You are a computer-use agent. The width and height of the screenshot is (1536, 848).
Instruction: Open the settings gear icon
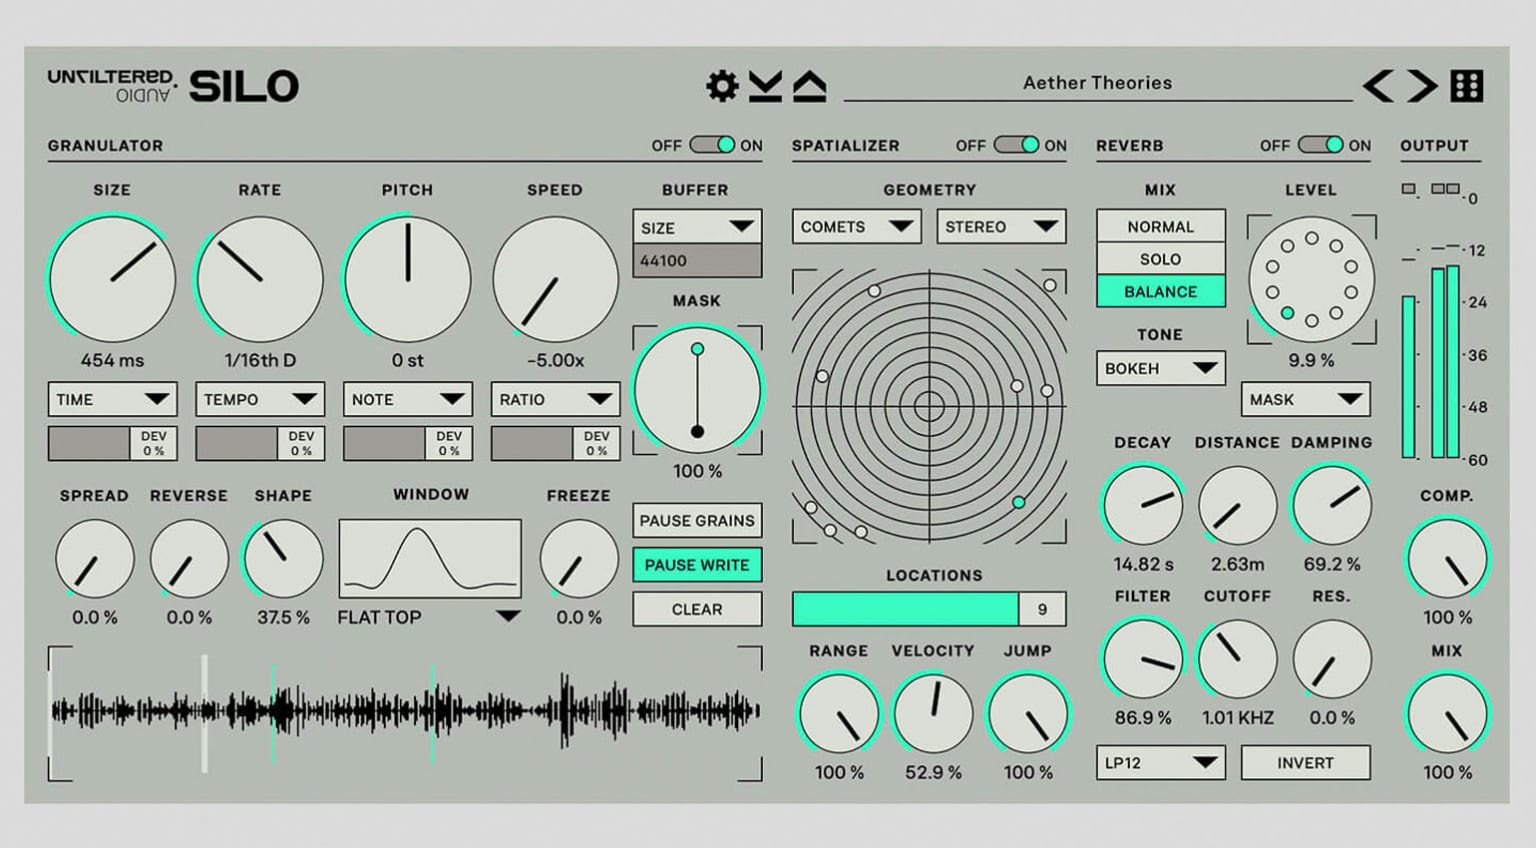(721, 86)
